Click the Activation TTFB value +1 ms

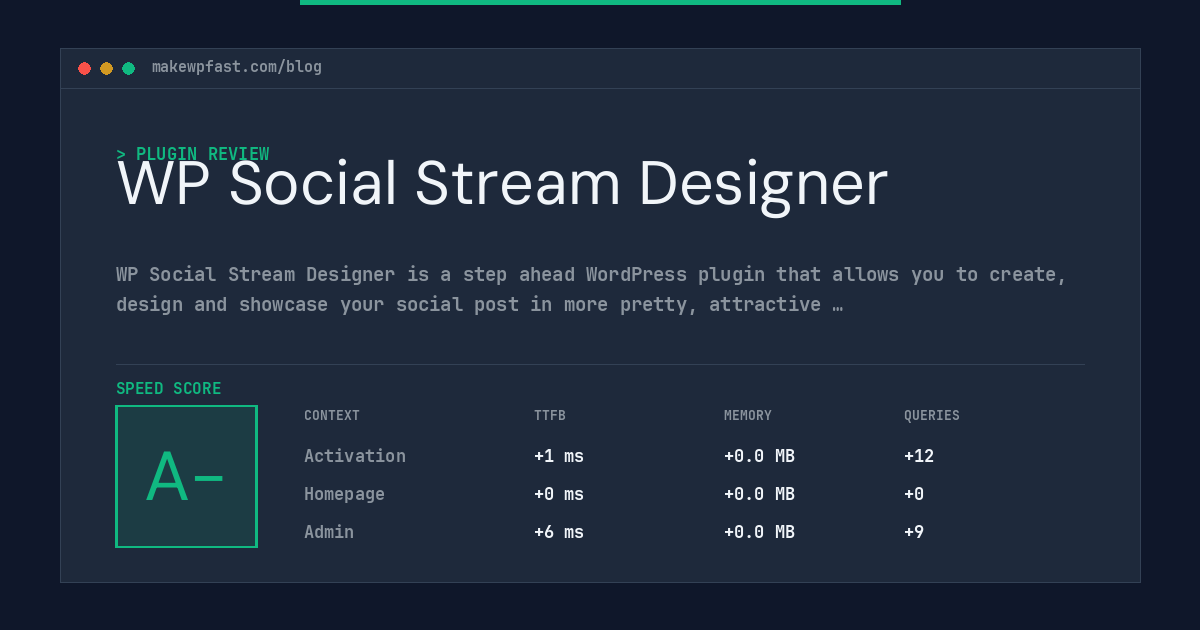point(559,456)
